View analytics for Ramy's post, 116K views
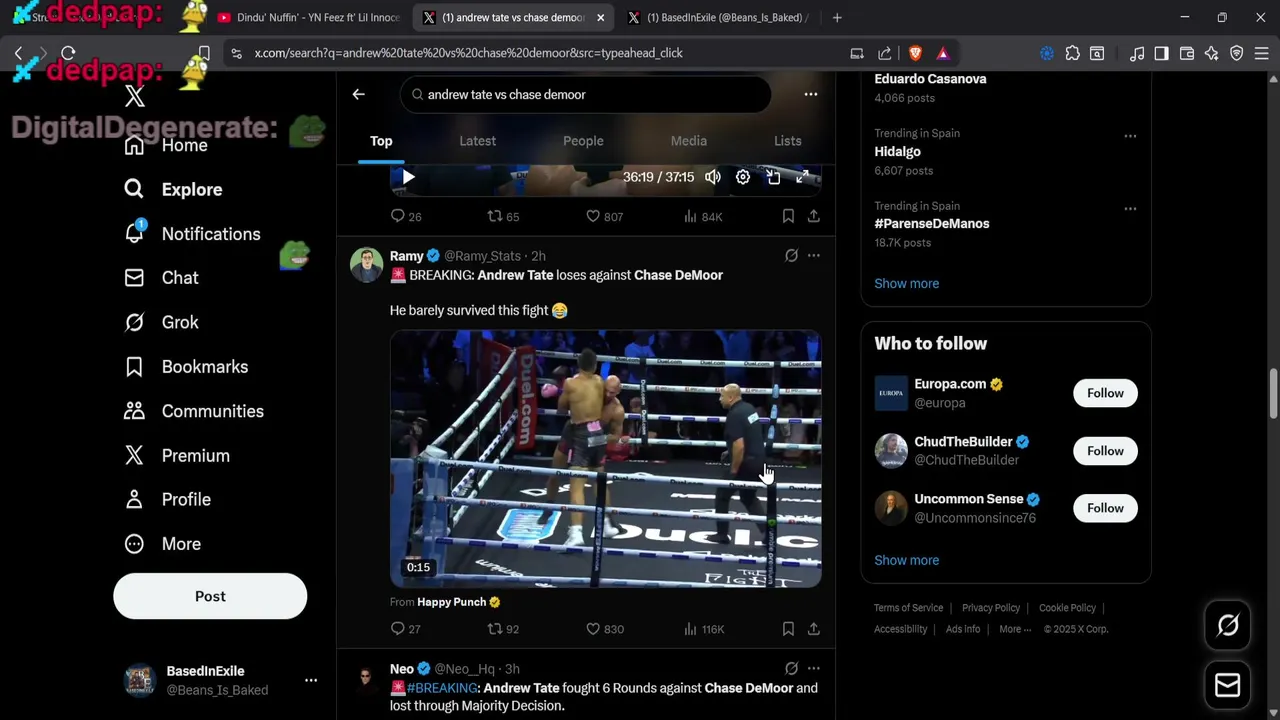Image resolution: width=1280 pixels, height=720 pixels. pos(704,629)
